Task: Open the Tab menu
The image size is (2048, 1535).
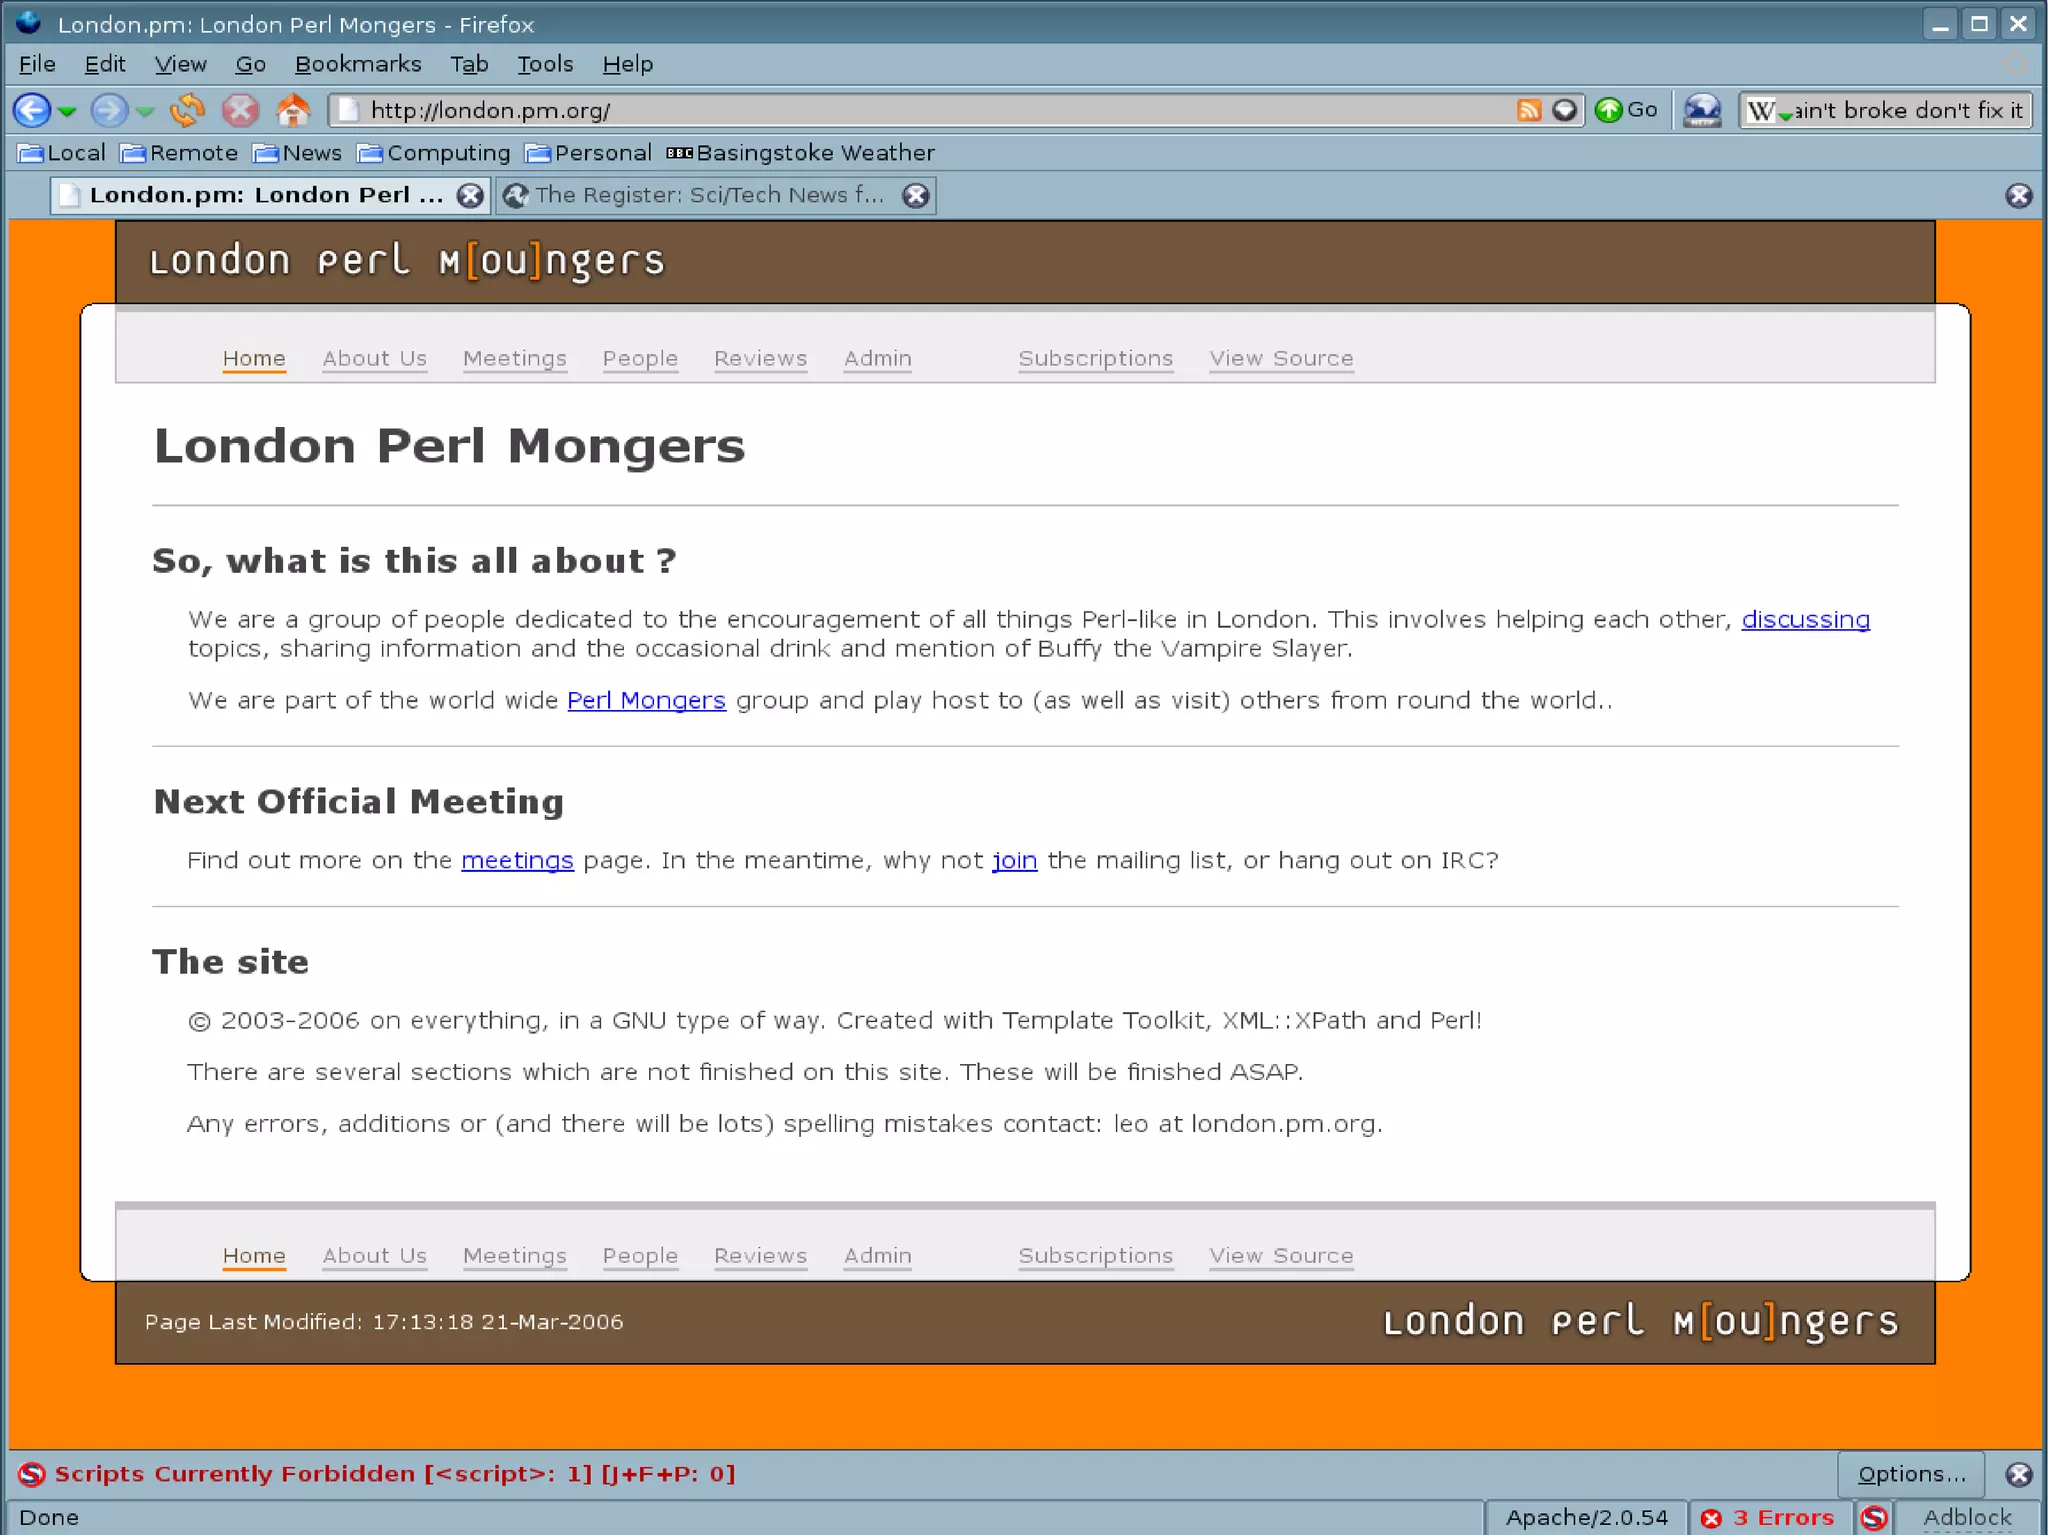Action: [x=469, y=64]
